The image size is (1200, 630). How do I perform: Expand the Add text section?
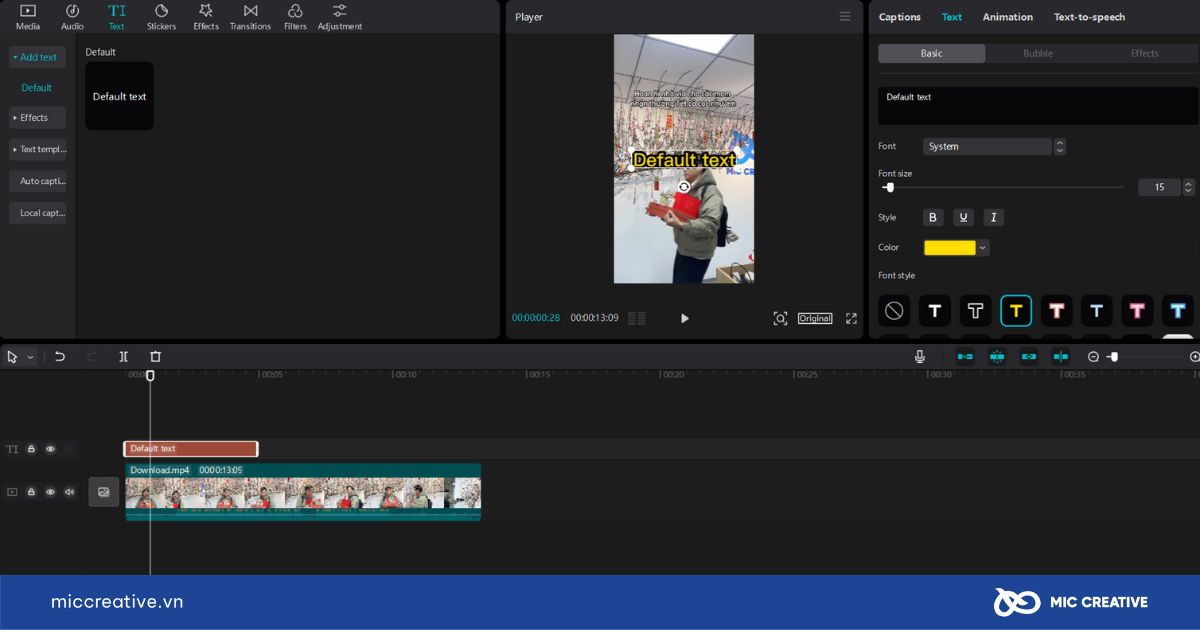click(38, 57)
